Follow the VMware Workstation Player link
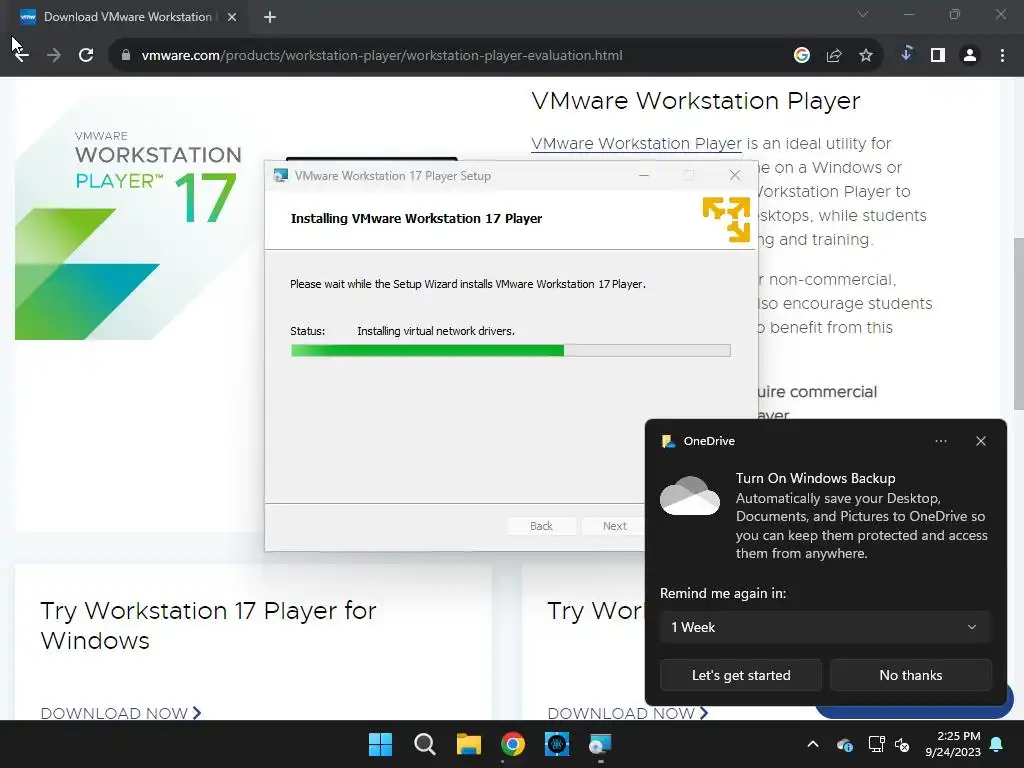The width and height of the screenshot is (1024, 768). [x=636, y=144]
